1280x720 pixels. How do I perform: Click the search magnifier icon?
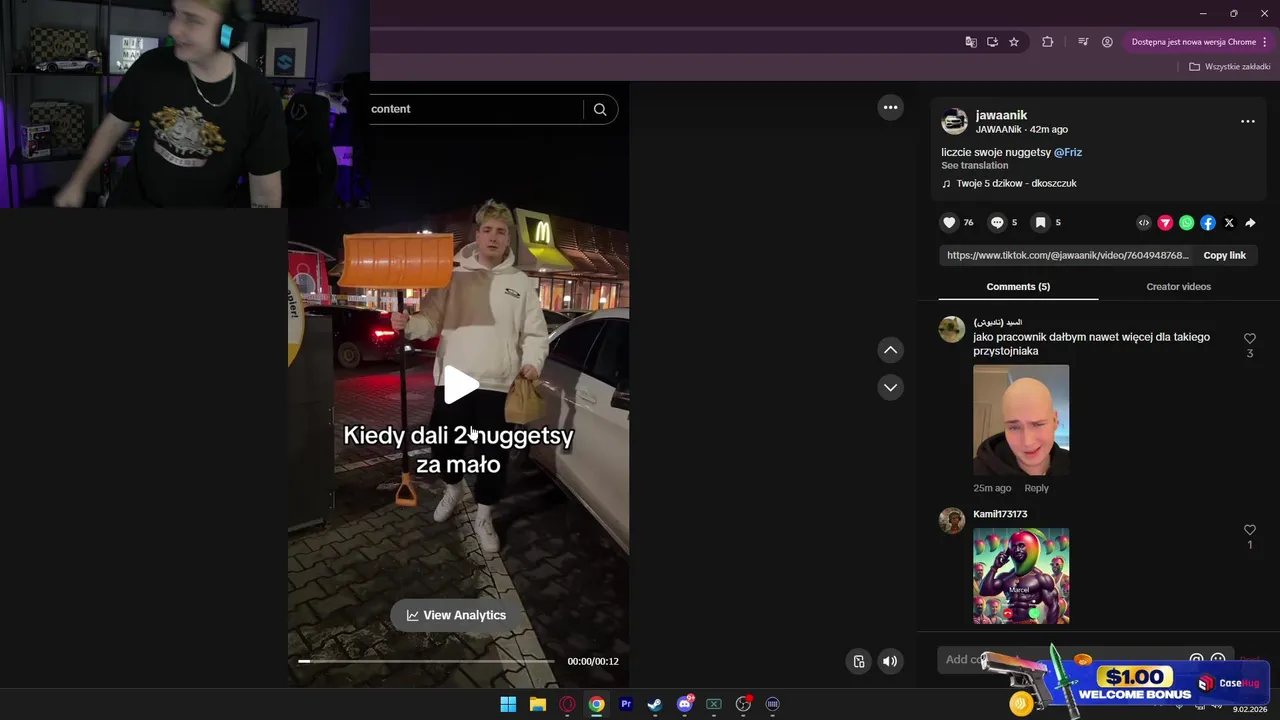(600, 110)
